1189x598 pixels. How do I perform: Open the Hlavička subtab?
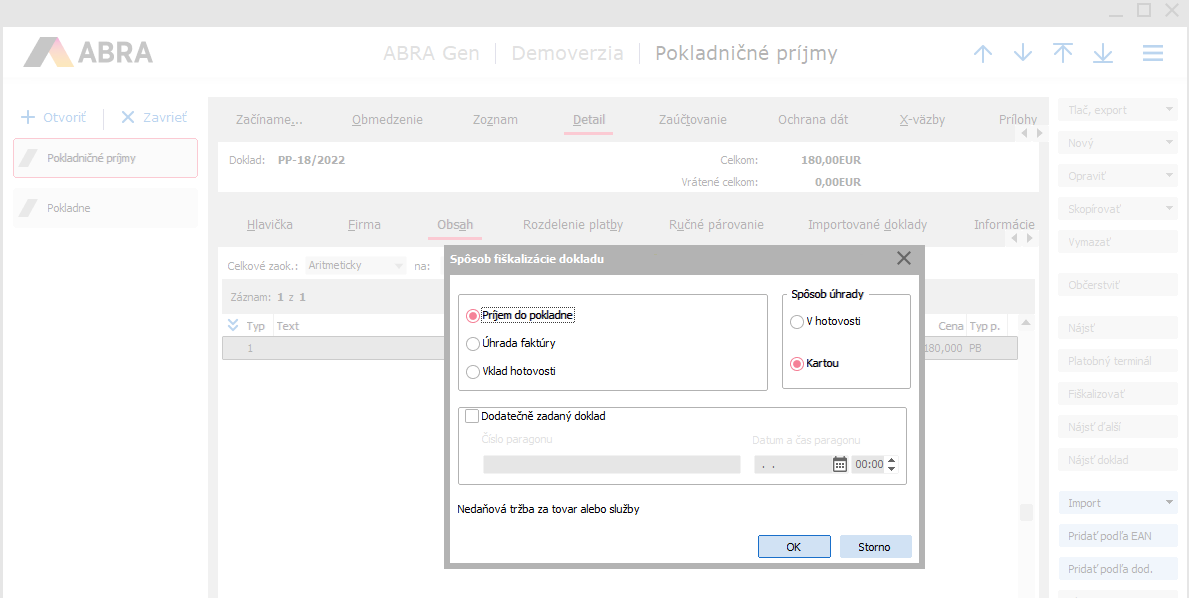click(269, 225)
